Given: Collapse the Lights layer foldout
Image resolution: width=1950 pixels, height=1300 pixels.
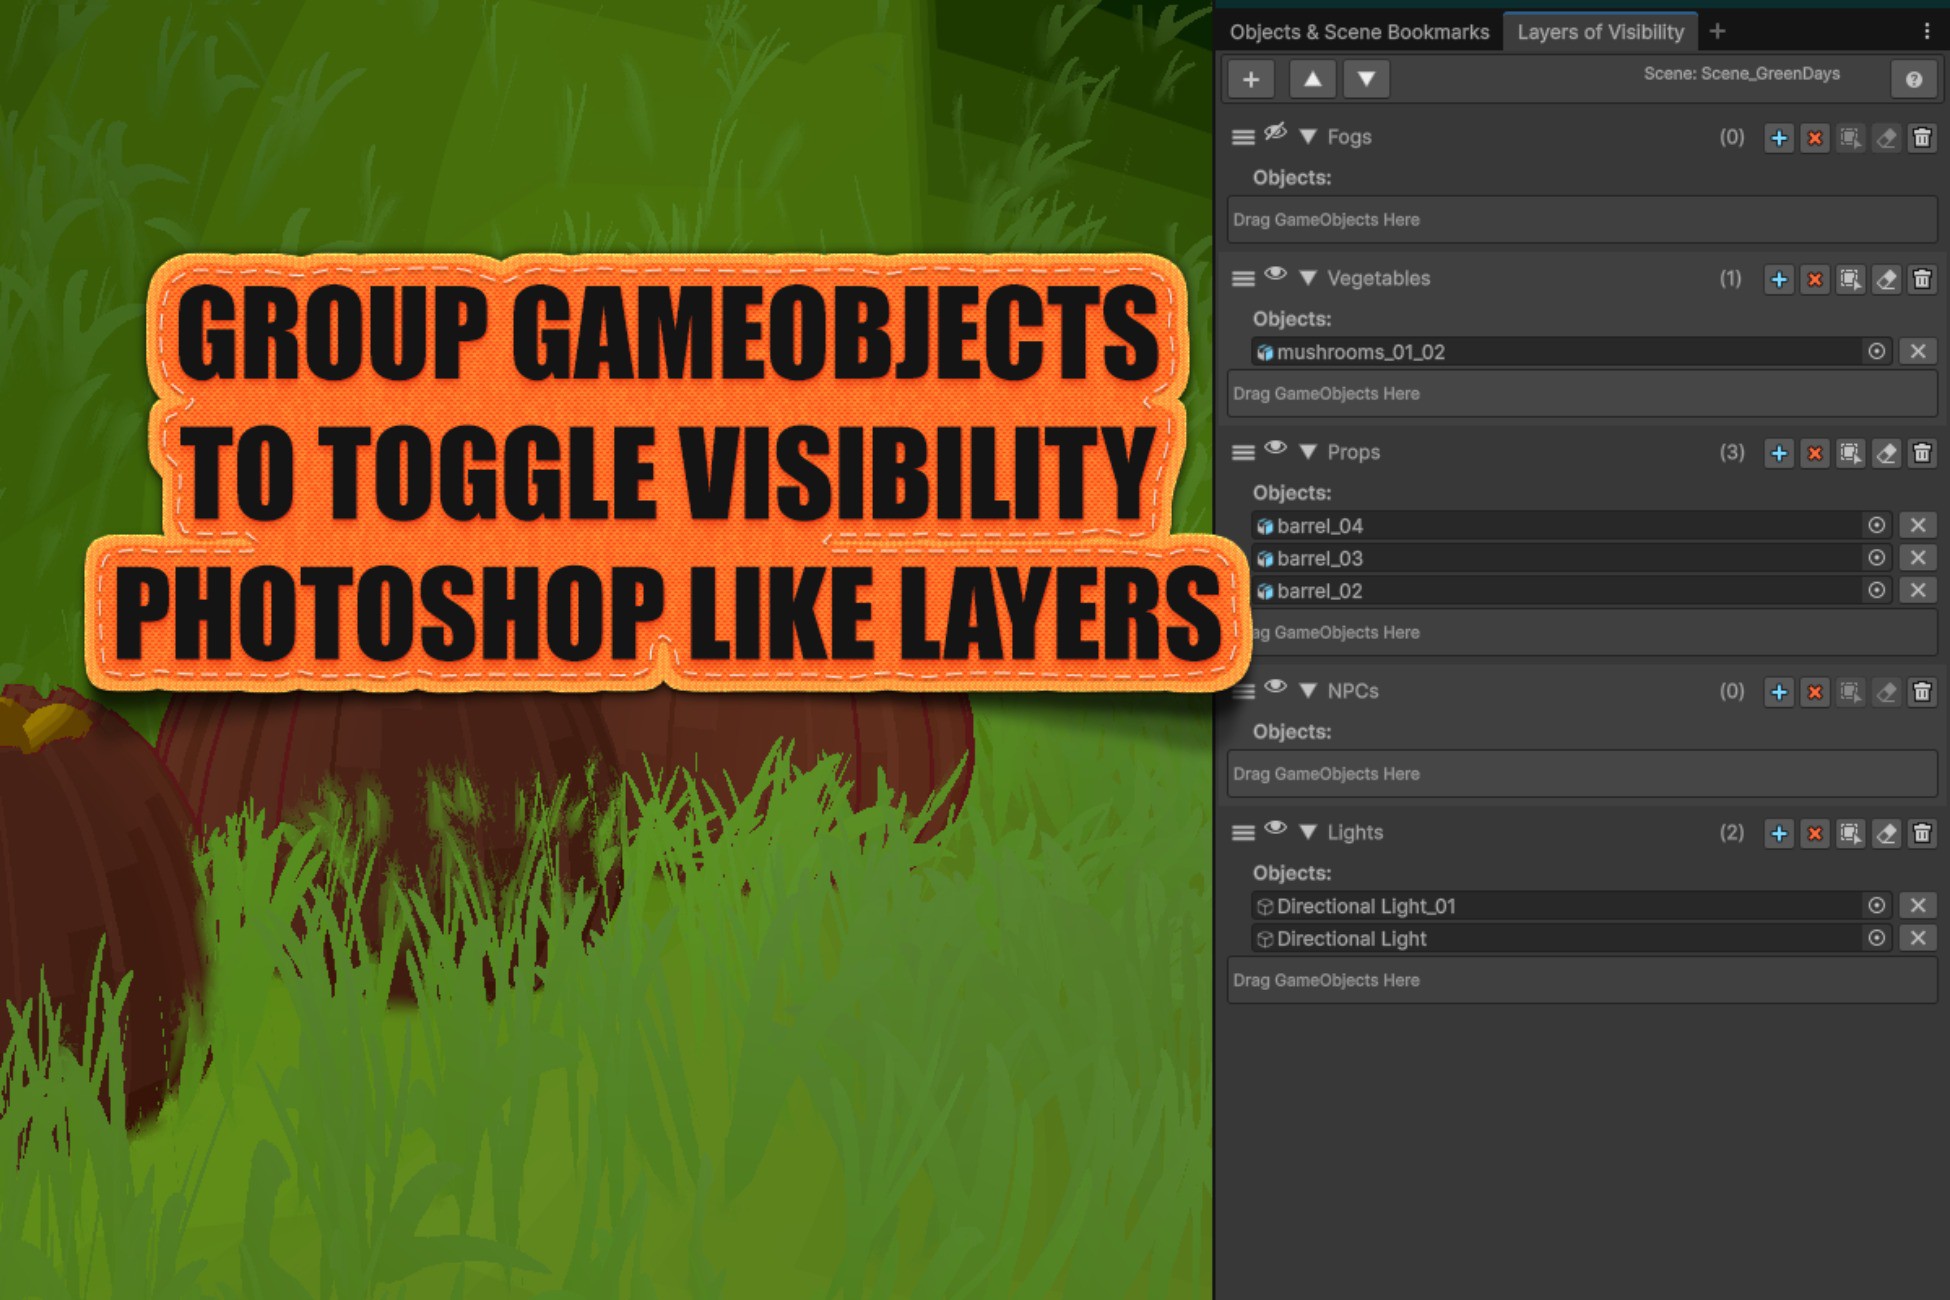Looking at the screenshot, I should click(x=1307, y=832).
